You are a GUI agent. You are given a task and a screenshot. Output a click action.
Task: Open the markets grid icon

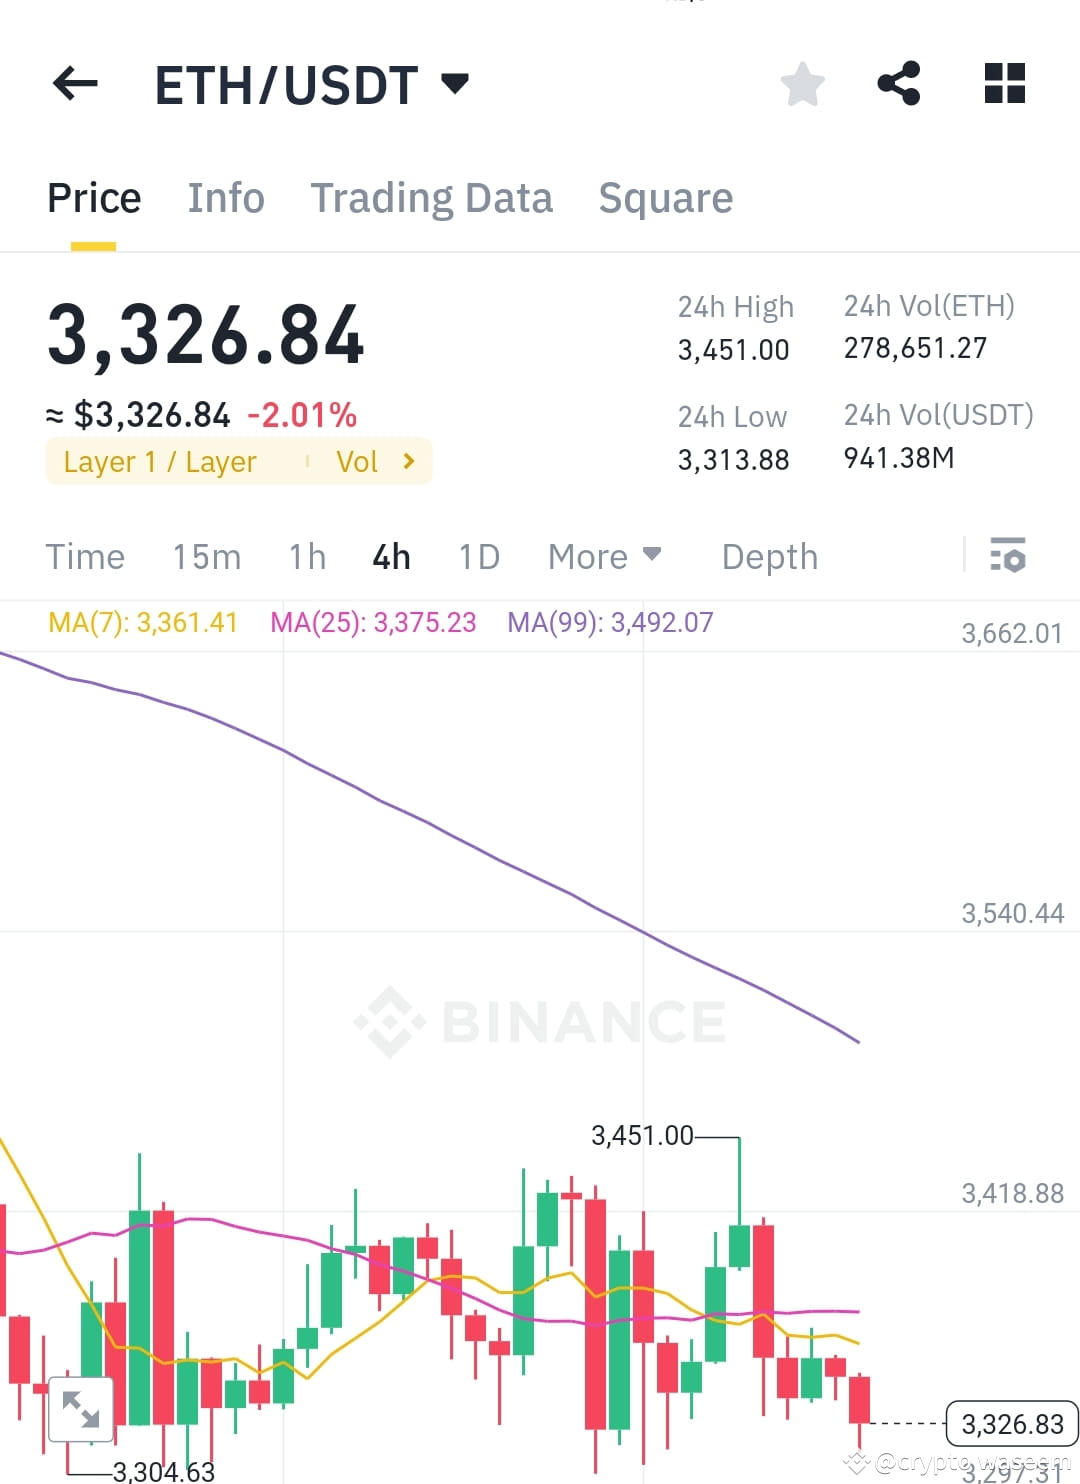click(x=1004, y=84)
